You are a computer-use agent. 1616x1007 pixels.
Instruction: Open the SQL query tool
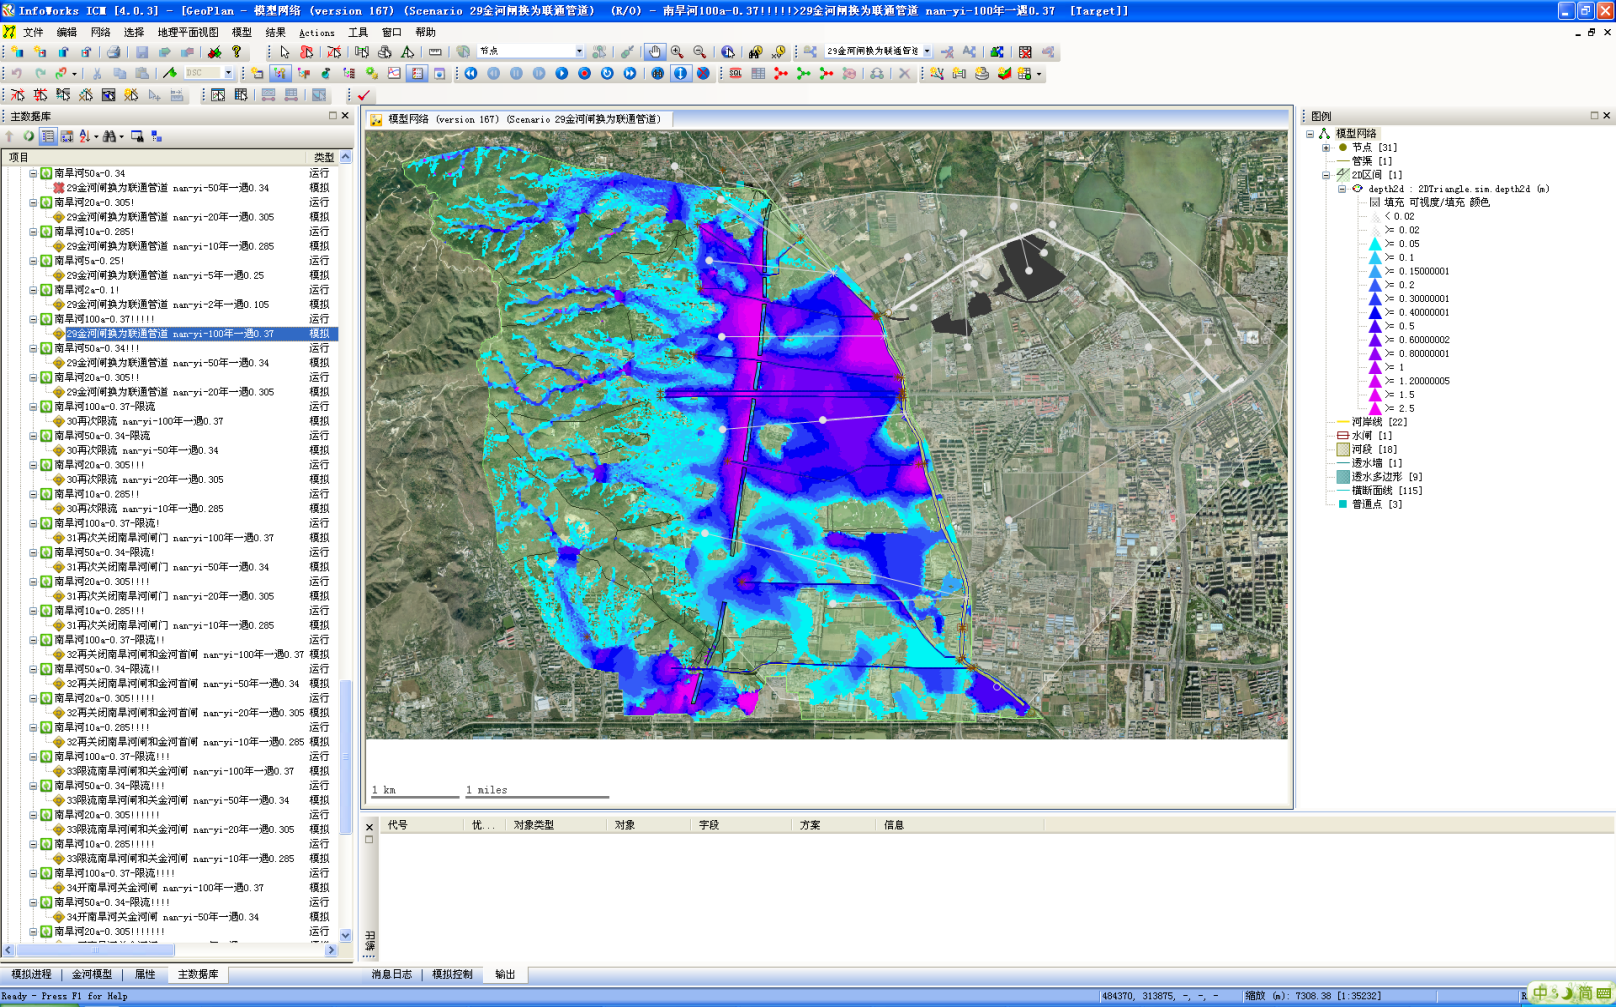pyautogui.click(x=736, y=73)
